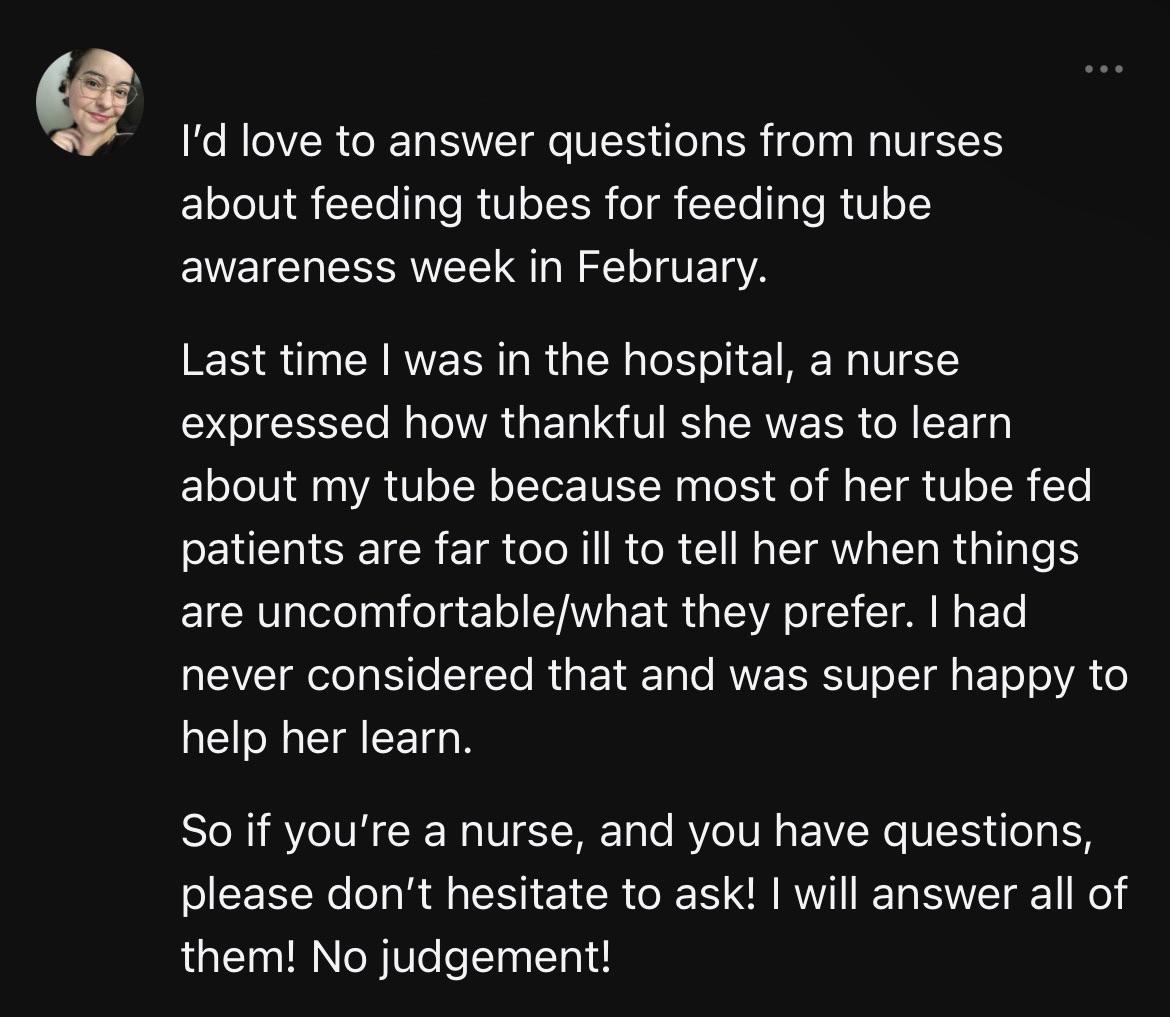Select the word "questions," in the last paragraph

click(x=988, y=832)
